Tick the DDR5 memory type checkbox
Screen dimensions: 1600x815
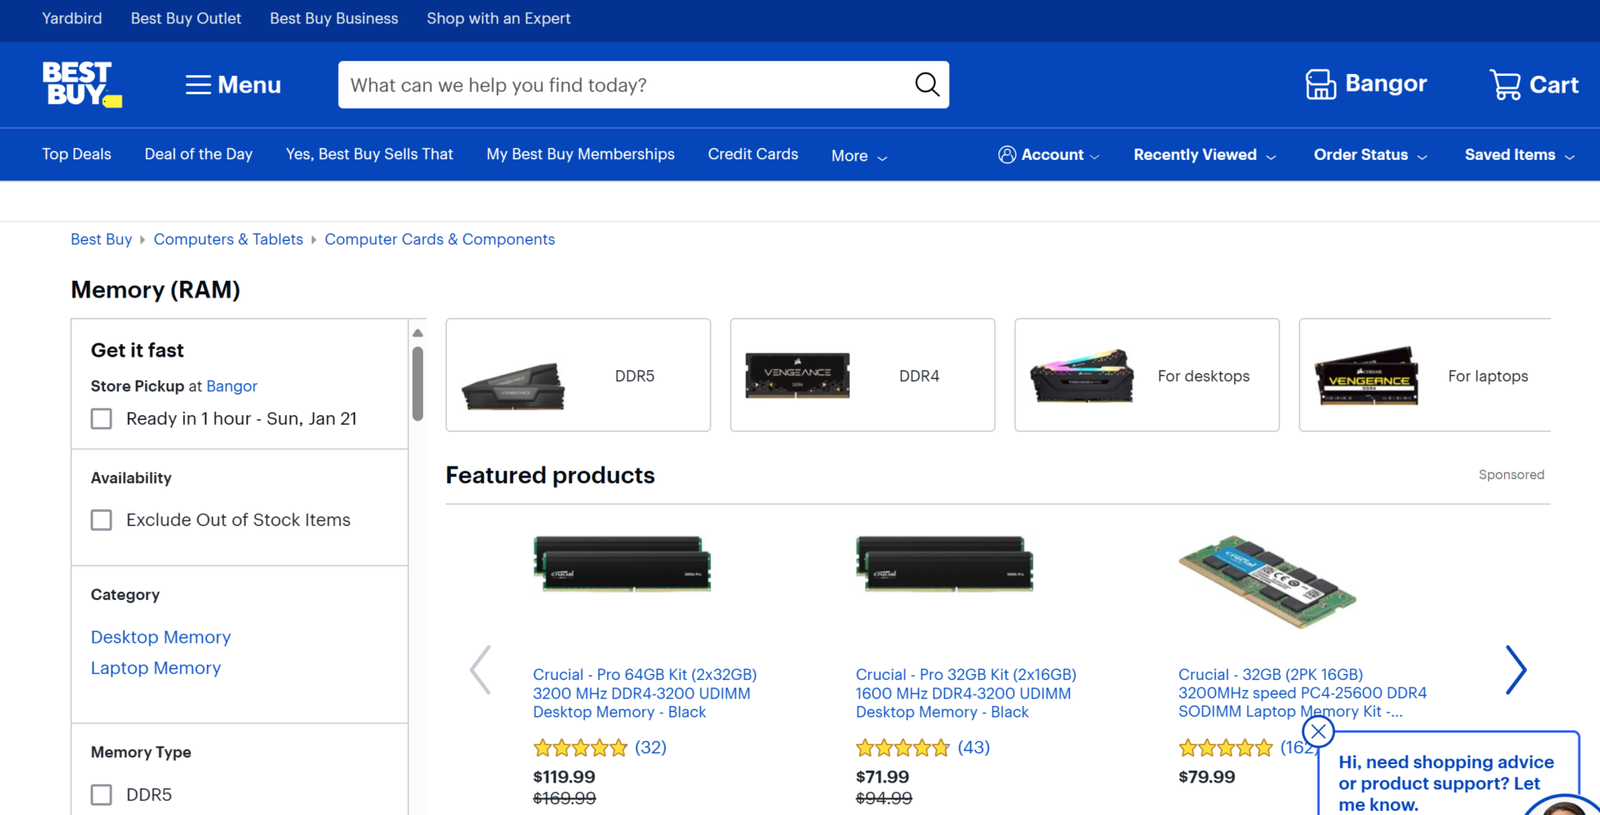102,795
